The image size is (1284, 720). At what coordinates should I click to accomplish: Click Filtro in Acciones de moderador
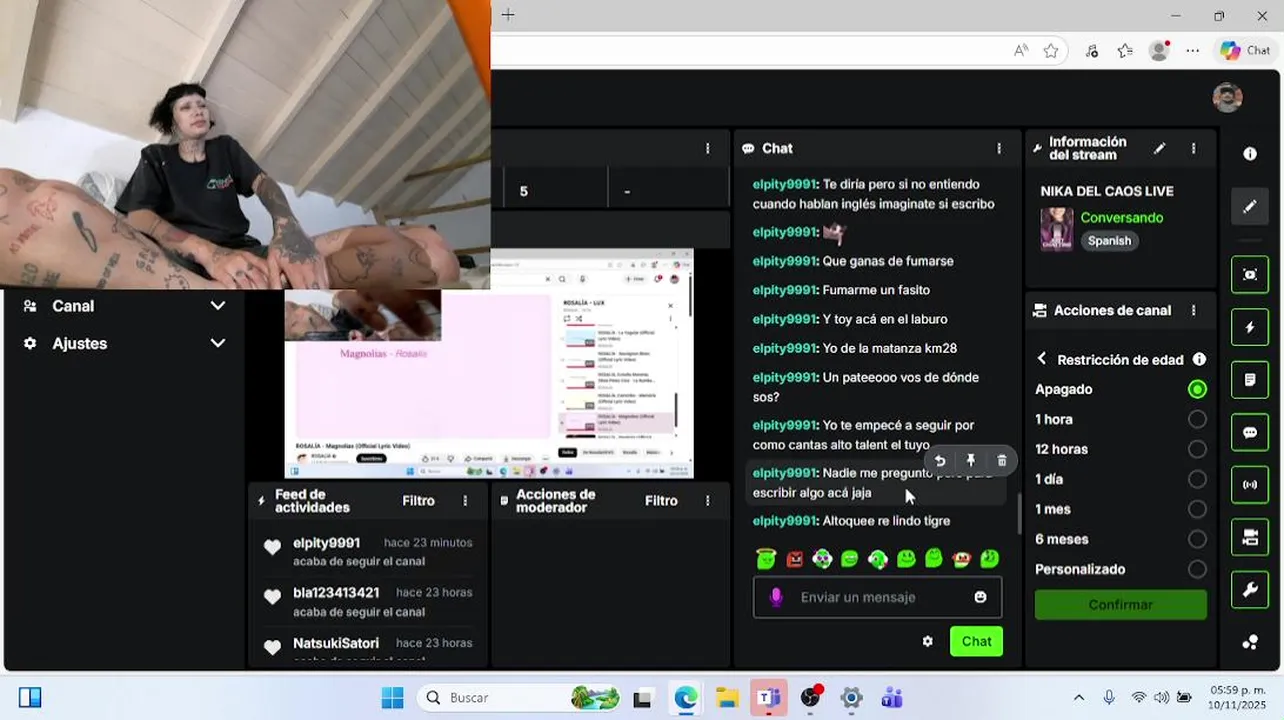(661, 500)
